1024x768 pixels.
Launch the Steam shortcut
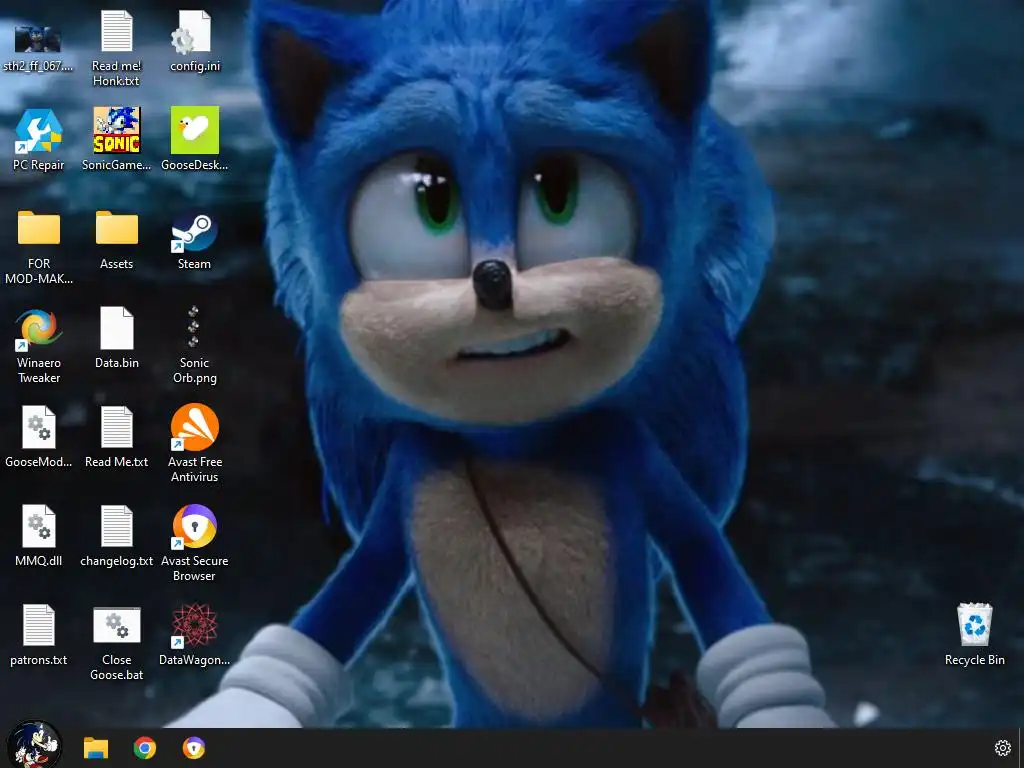pos(194,232)
